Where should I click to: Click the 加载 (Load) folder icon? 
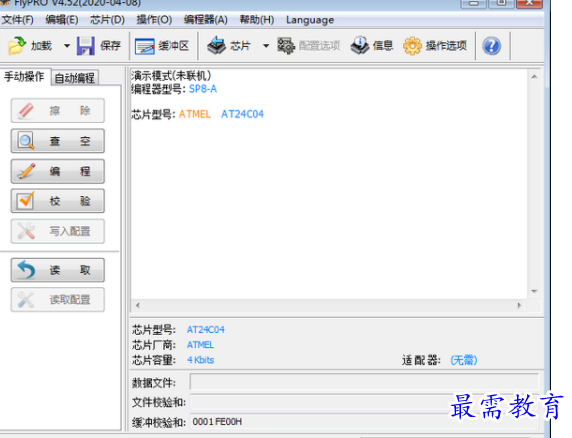(17, 46)
